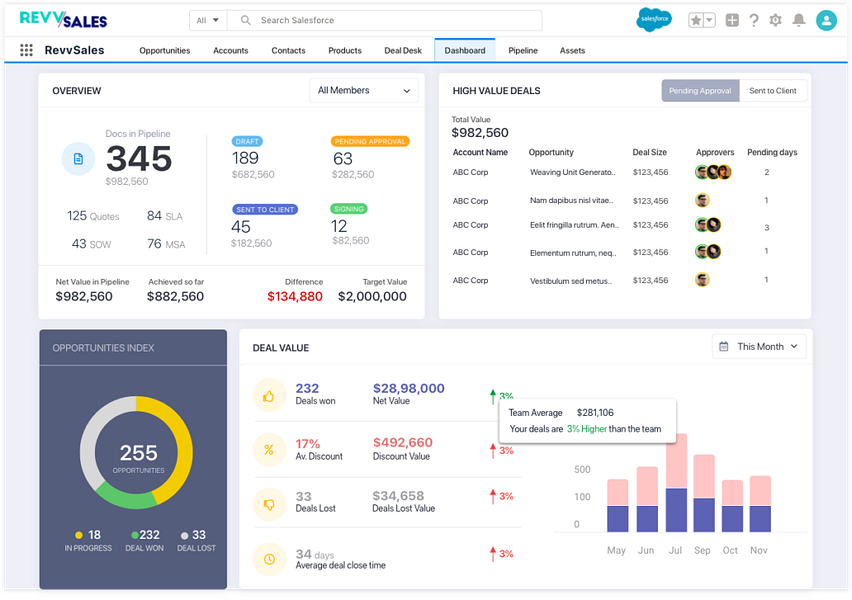Switch to Sent to Client view

coord(773,91)
